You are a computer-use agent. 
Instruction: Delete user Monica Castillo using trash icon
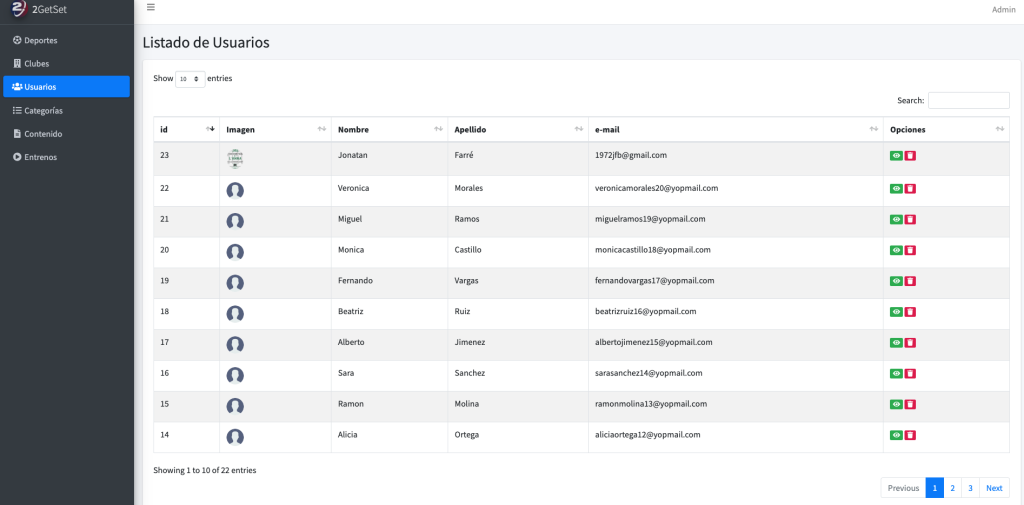(x=911, y=250)
